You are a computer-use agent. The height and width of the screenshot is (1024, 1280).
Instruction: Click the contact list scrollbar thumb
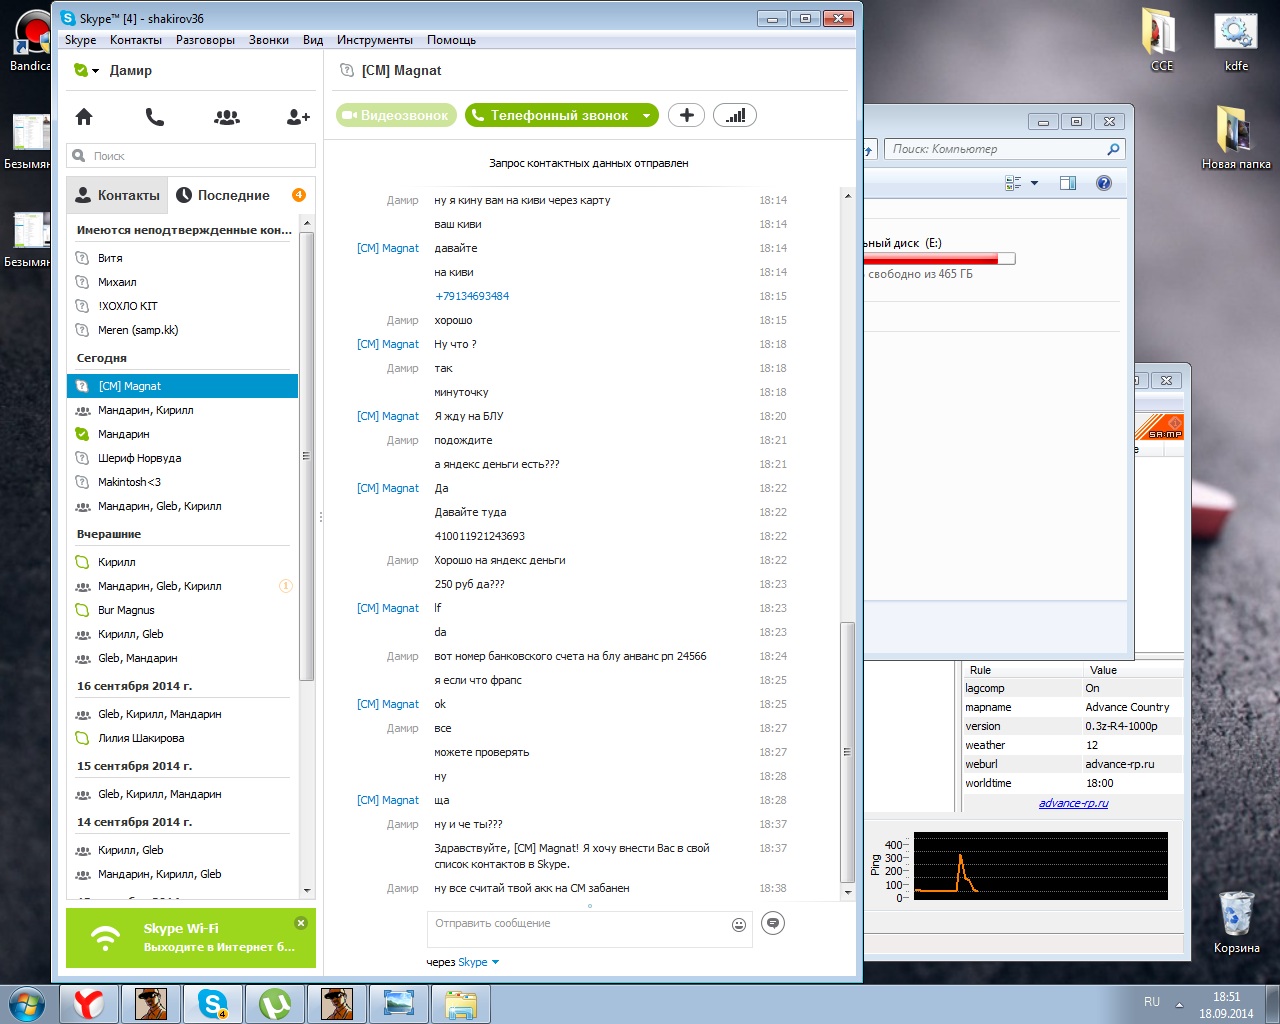pos(307,455)
